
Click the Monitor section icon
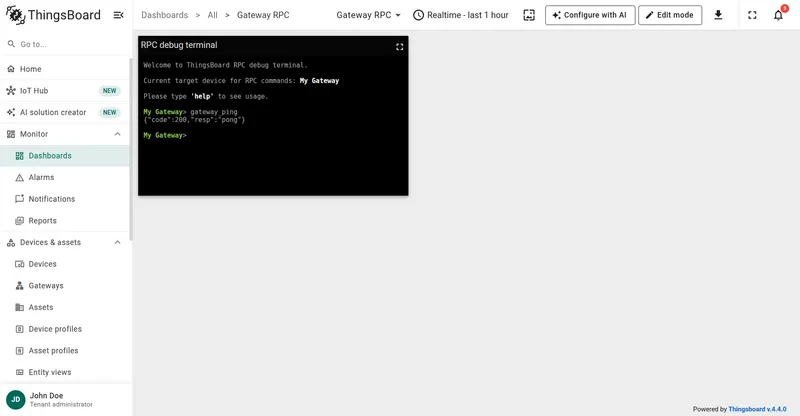(11, 134)
